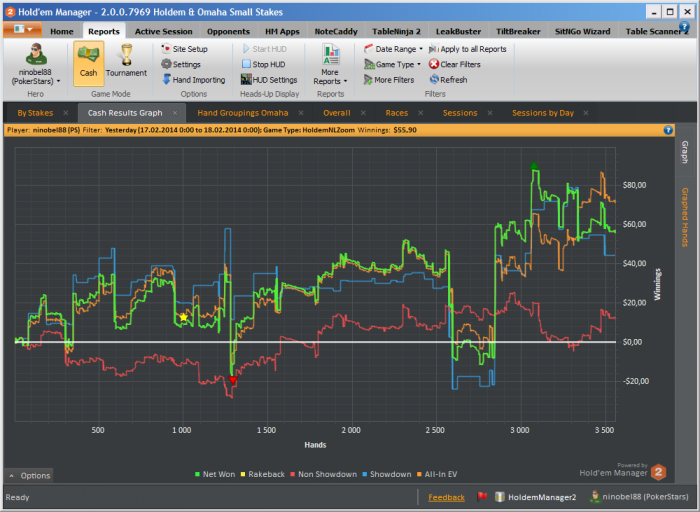Open More Filters
Screen dimensions: 700x512
click(389, 79)
